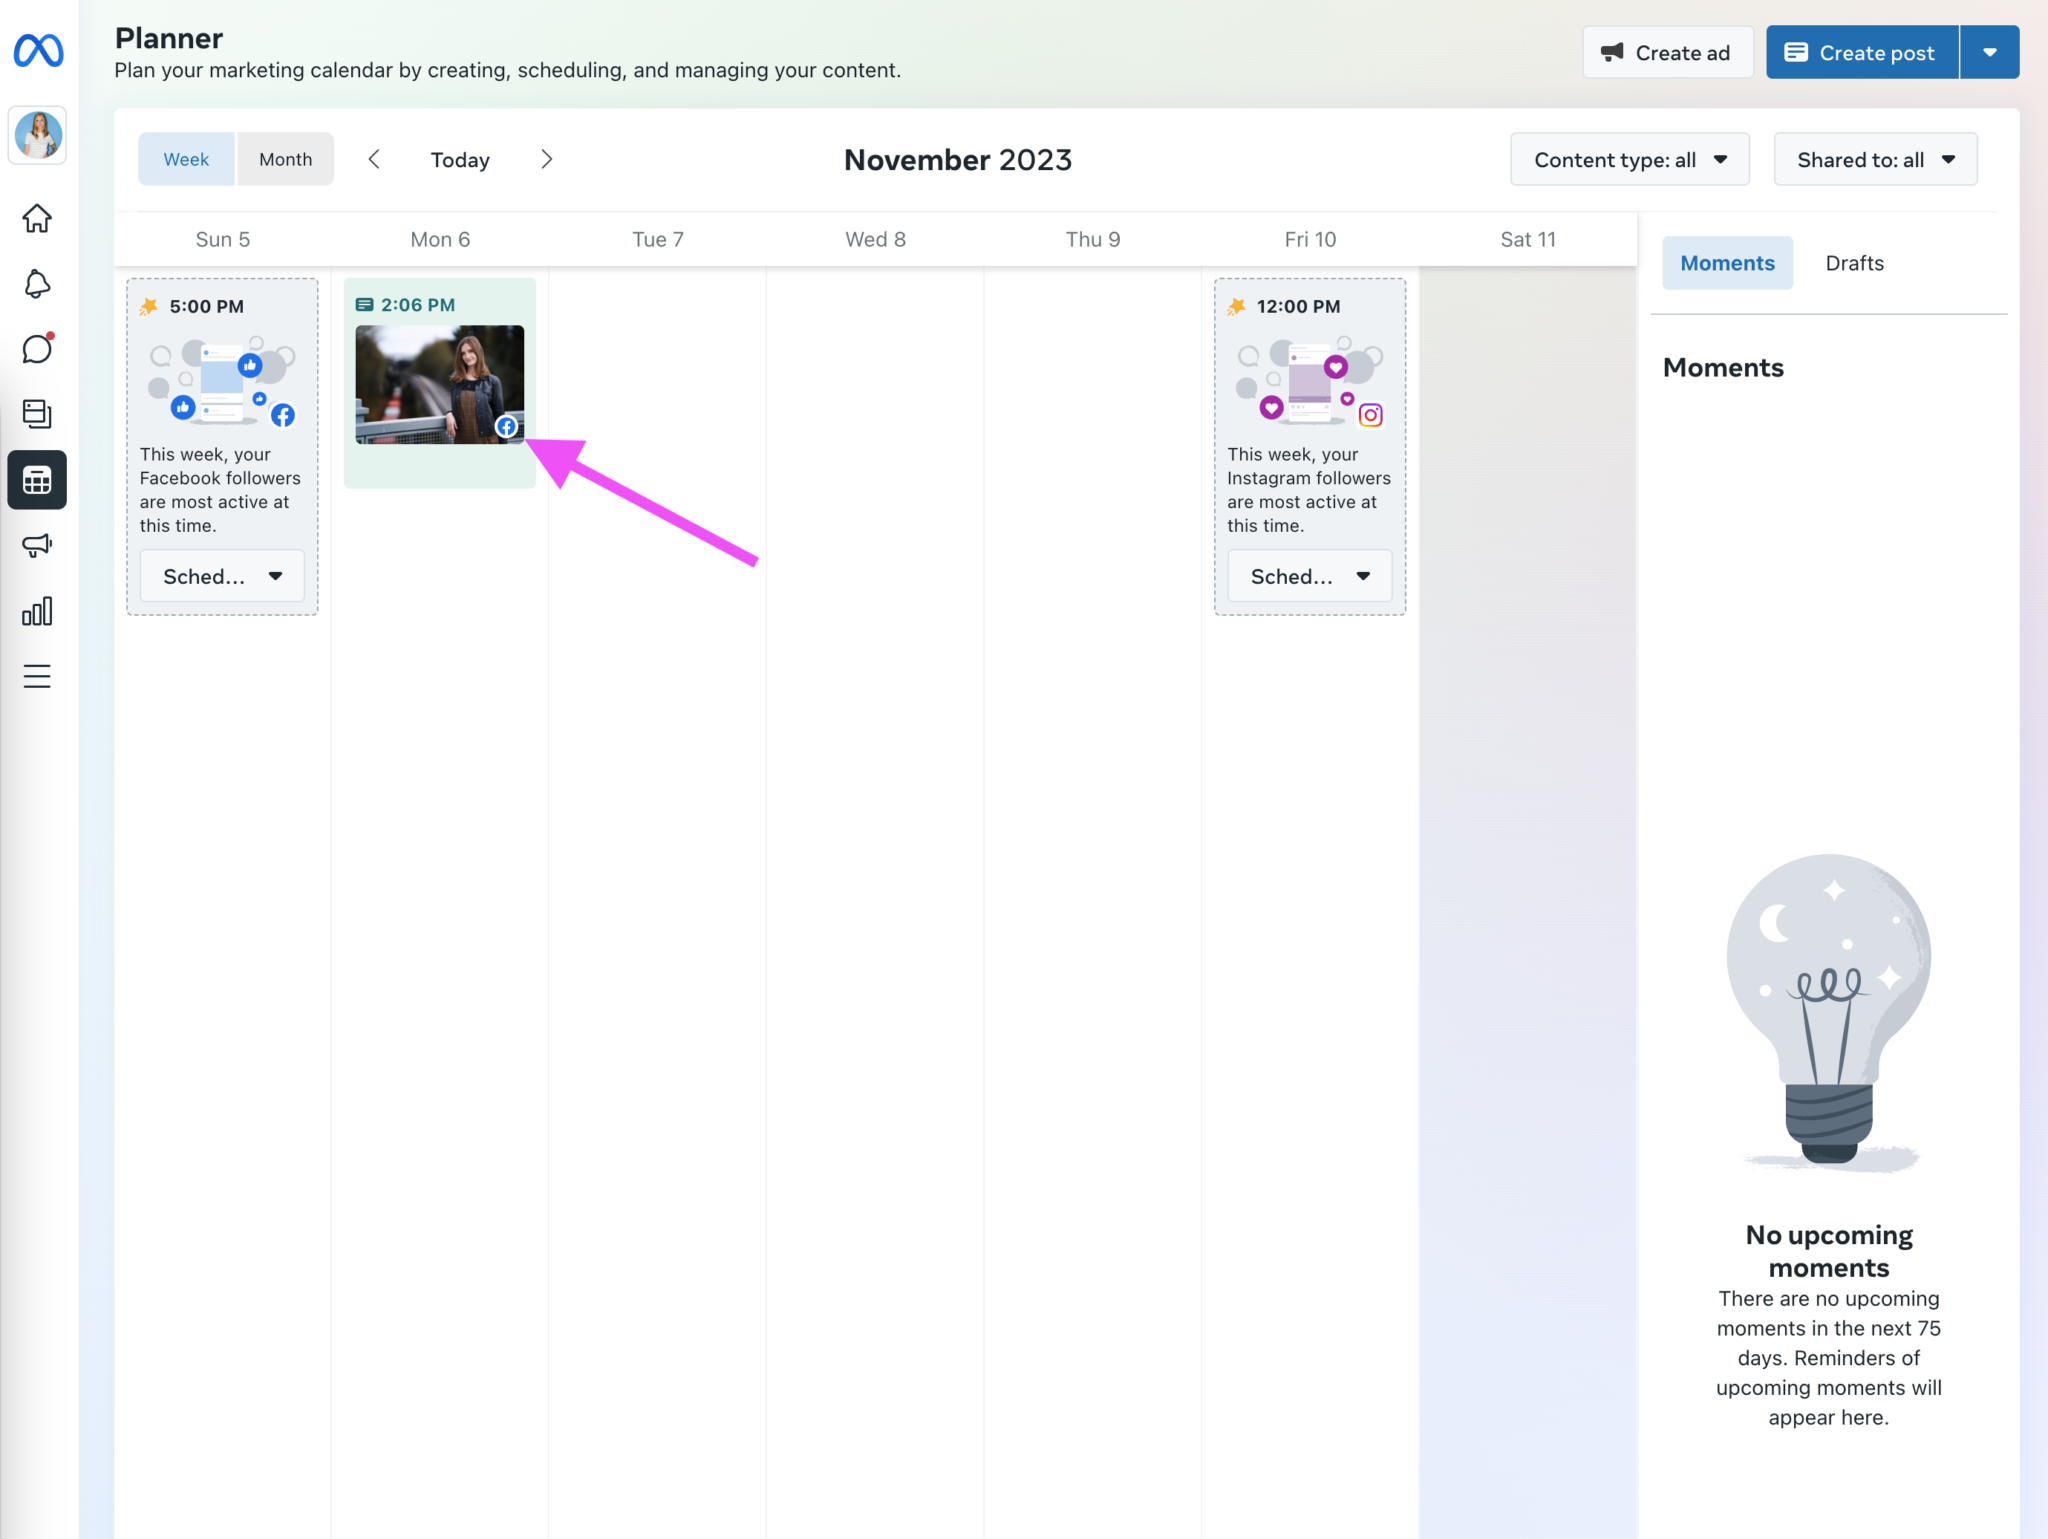The height and width of the screenshot is (1539, 2048).
Task: Open the Shared to: all dropdown
Action: coord(1874,158)
